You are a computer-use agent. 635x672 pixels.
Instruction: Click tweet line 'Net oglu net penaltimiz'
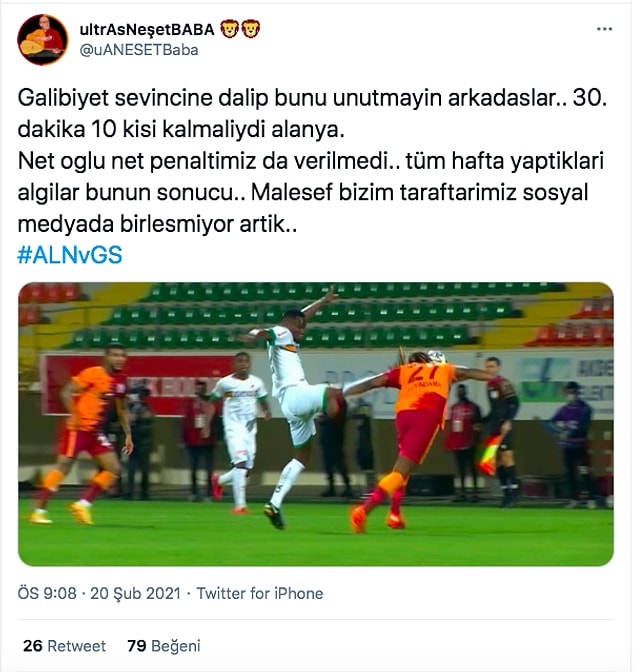(311, 161)
